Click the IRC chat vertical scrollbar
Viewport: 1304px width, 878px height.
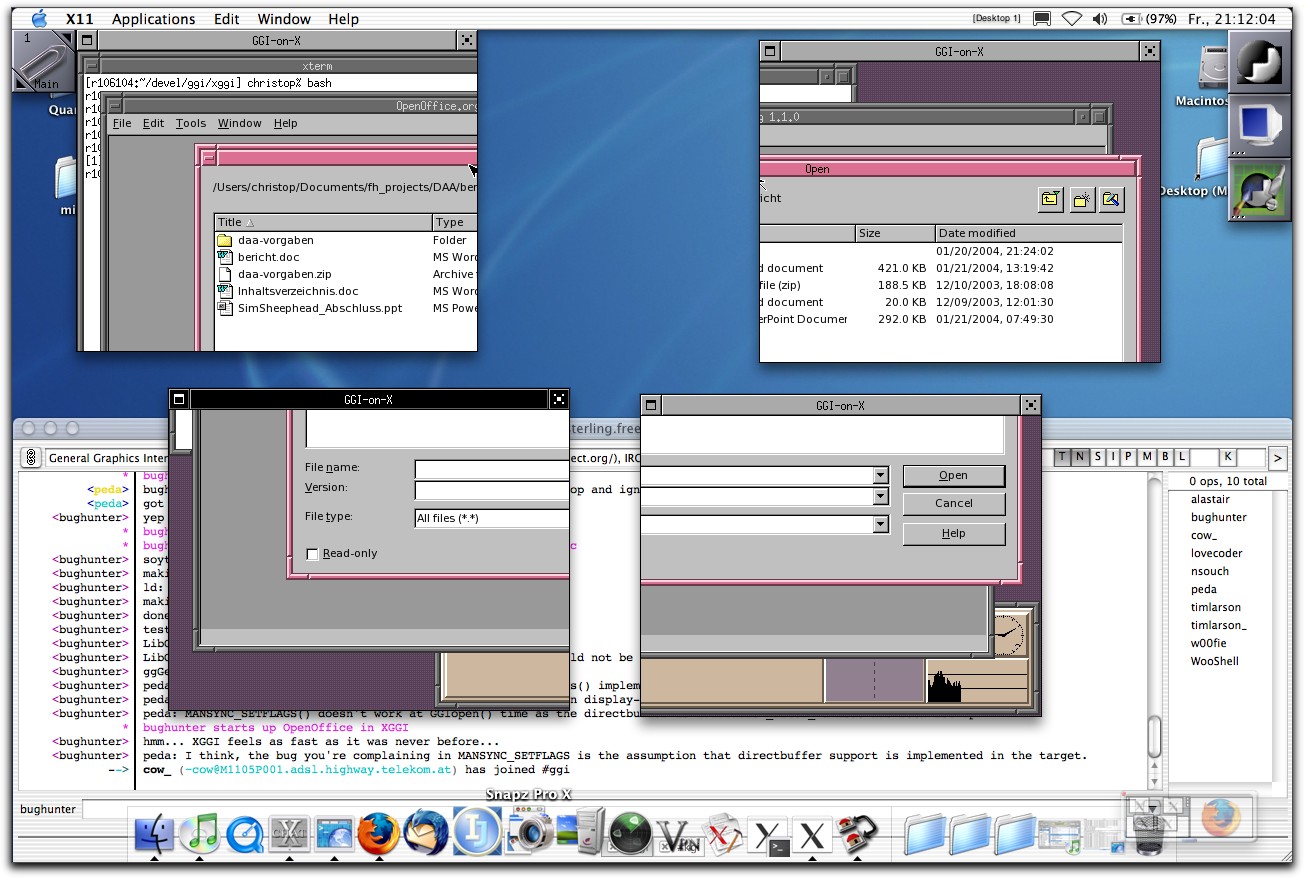pyautogui.click(x=1155, y=632)
